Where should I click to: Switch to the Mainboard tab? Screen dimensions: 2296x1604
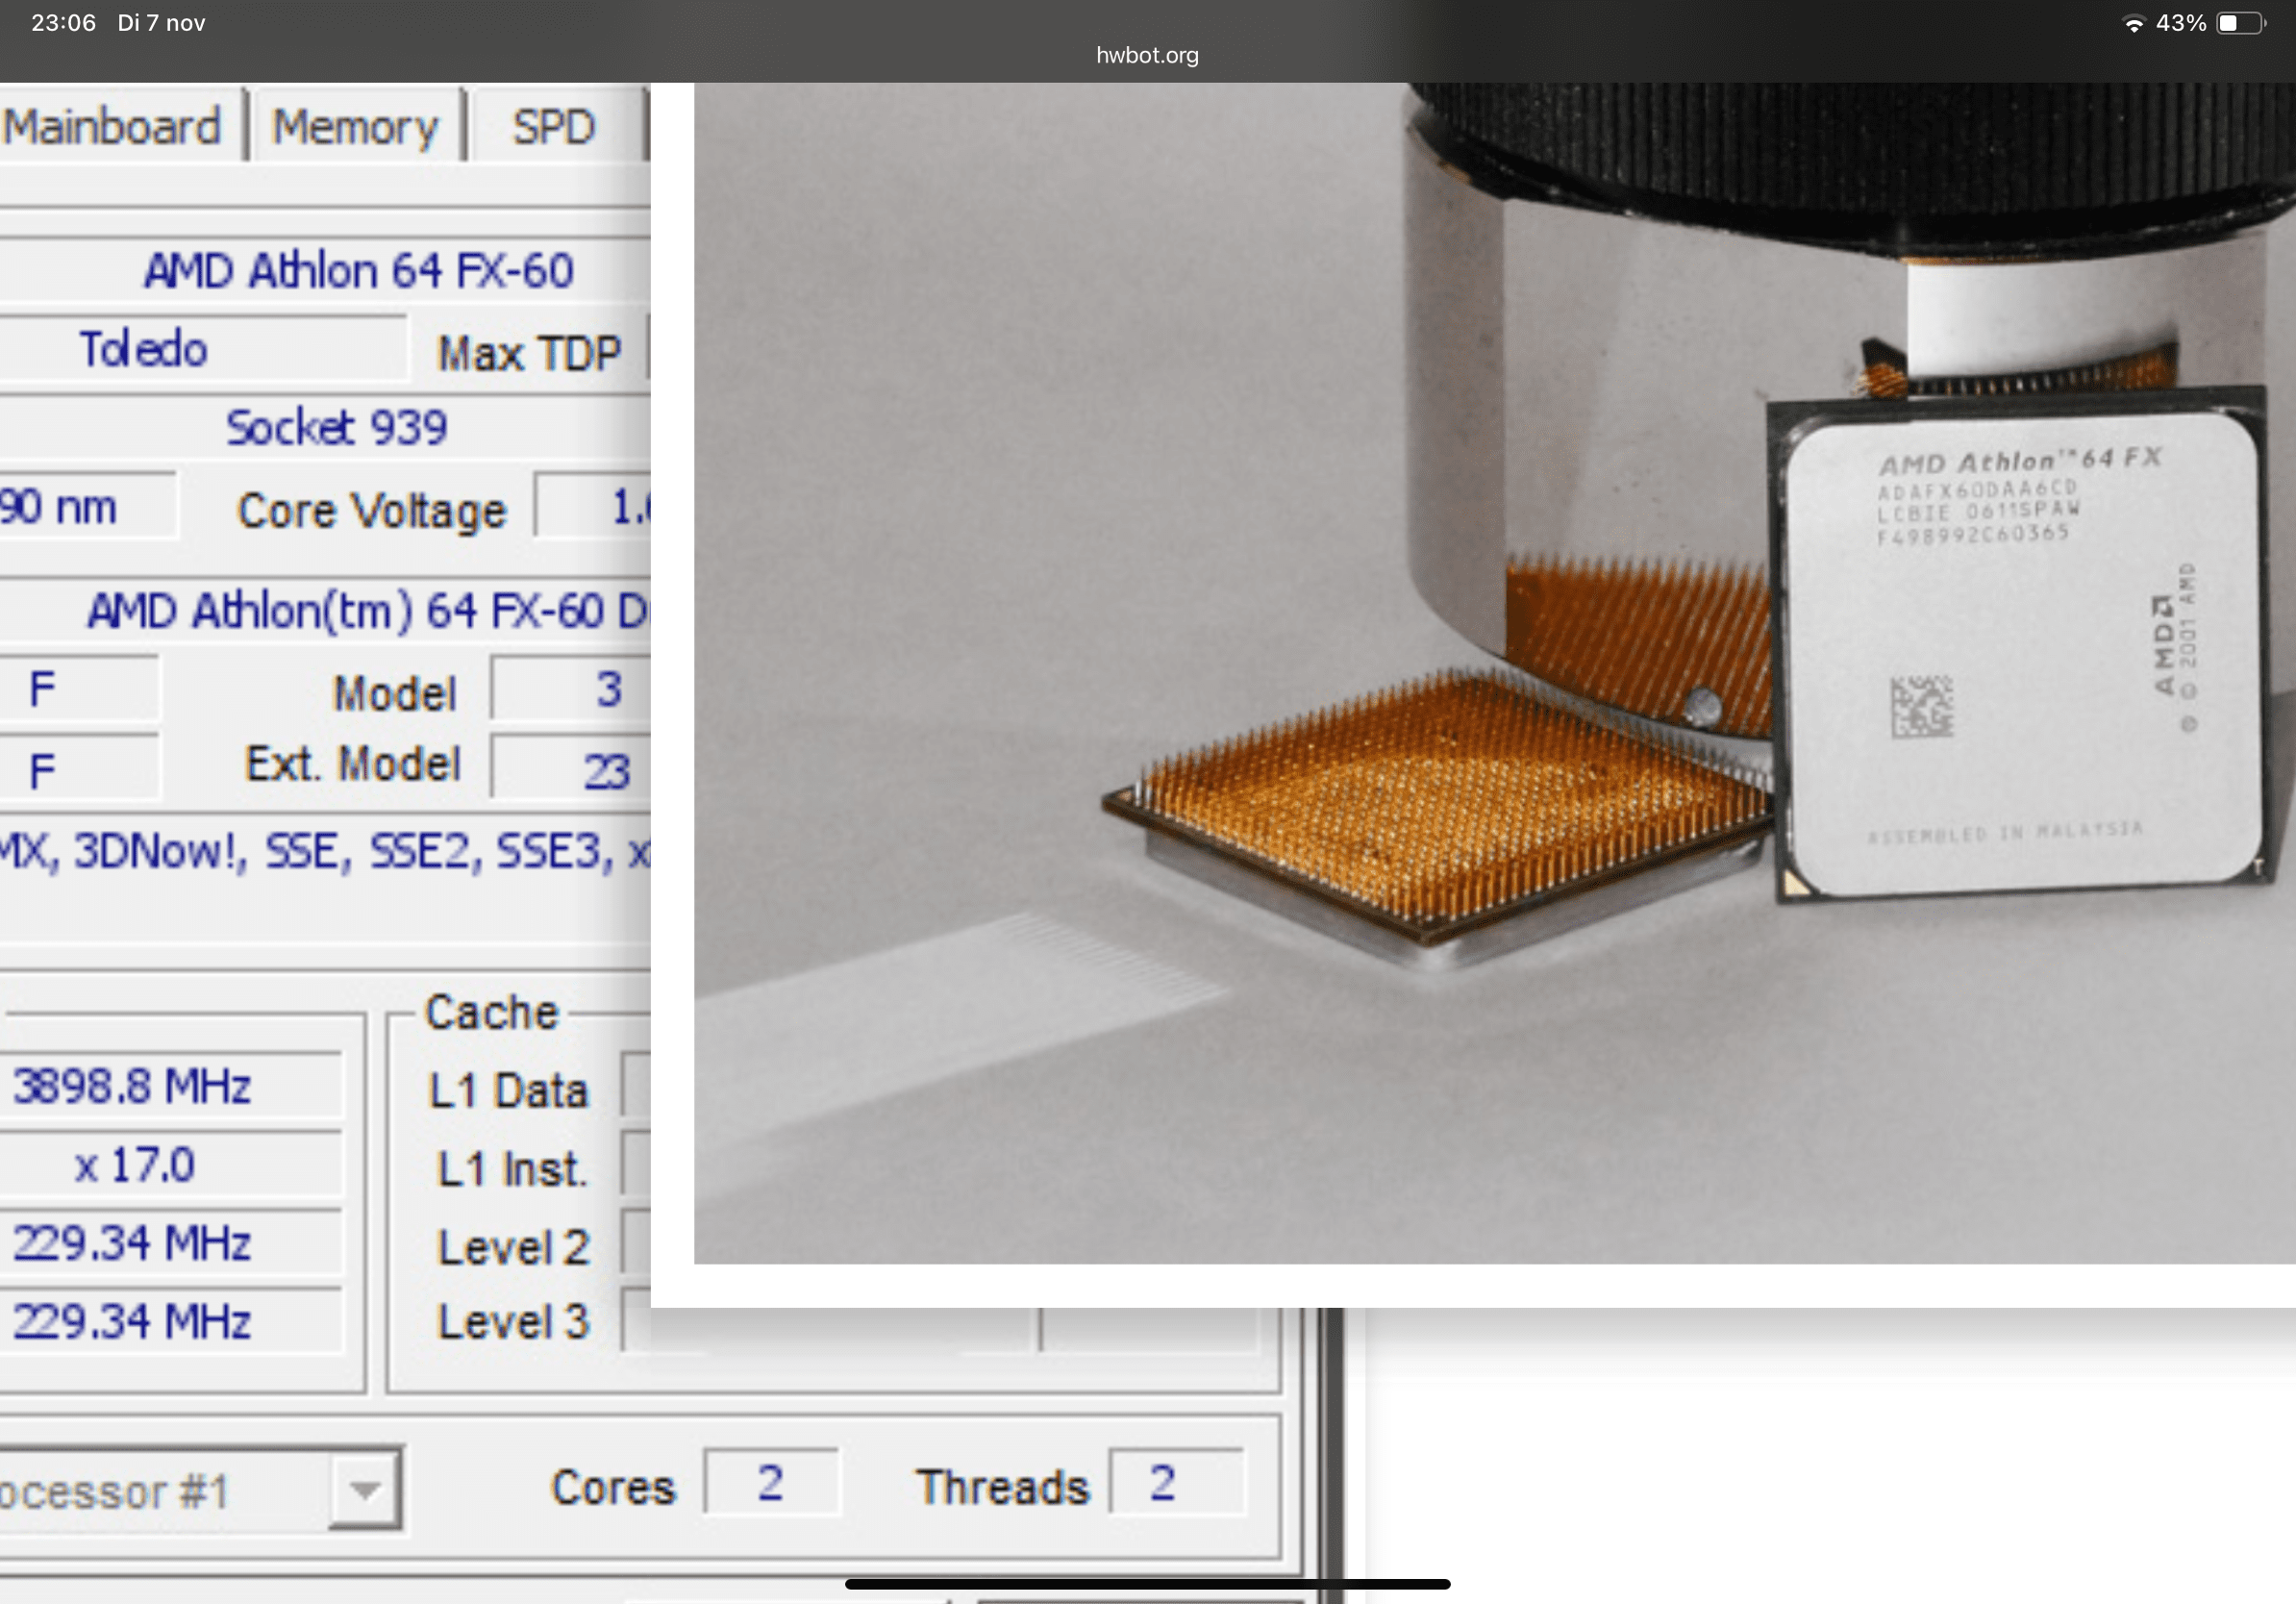112,127
